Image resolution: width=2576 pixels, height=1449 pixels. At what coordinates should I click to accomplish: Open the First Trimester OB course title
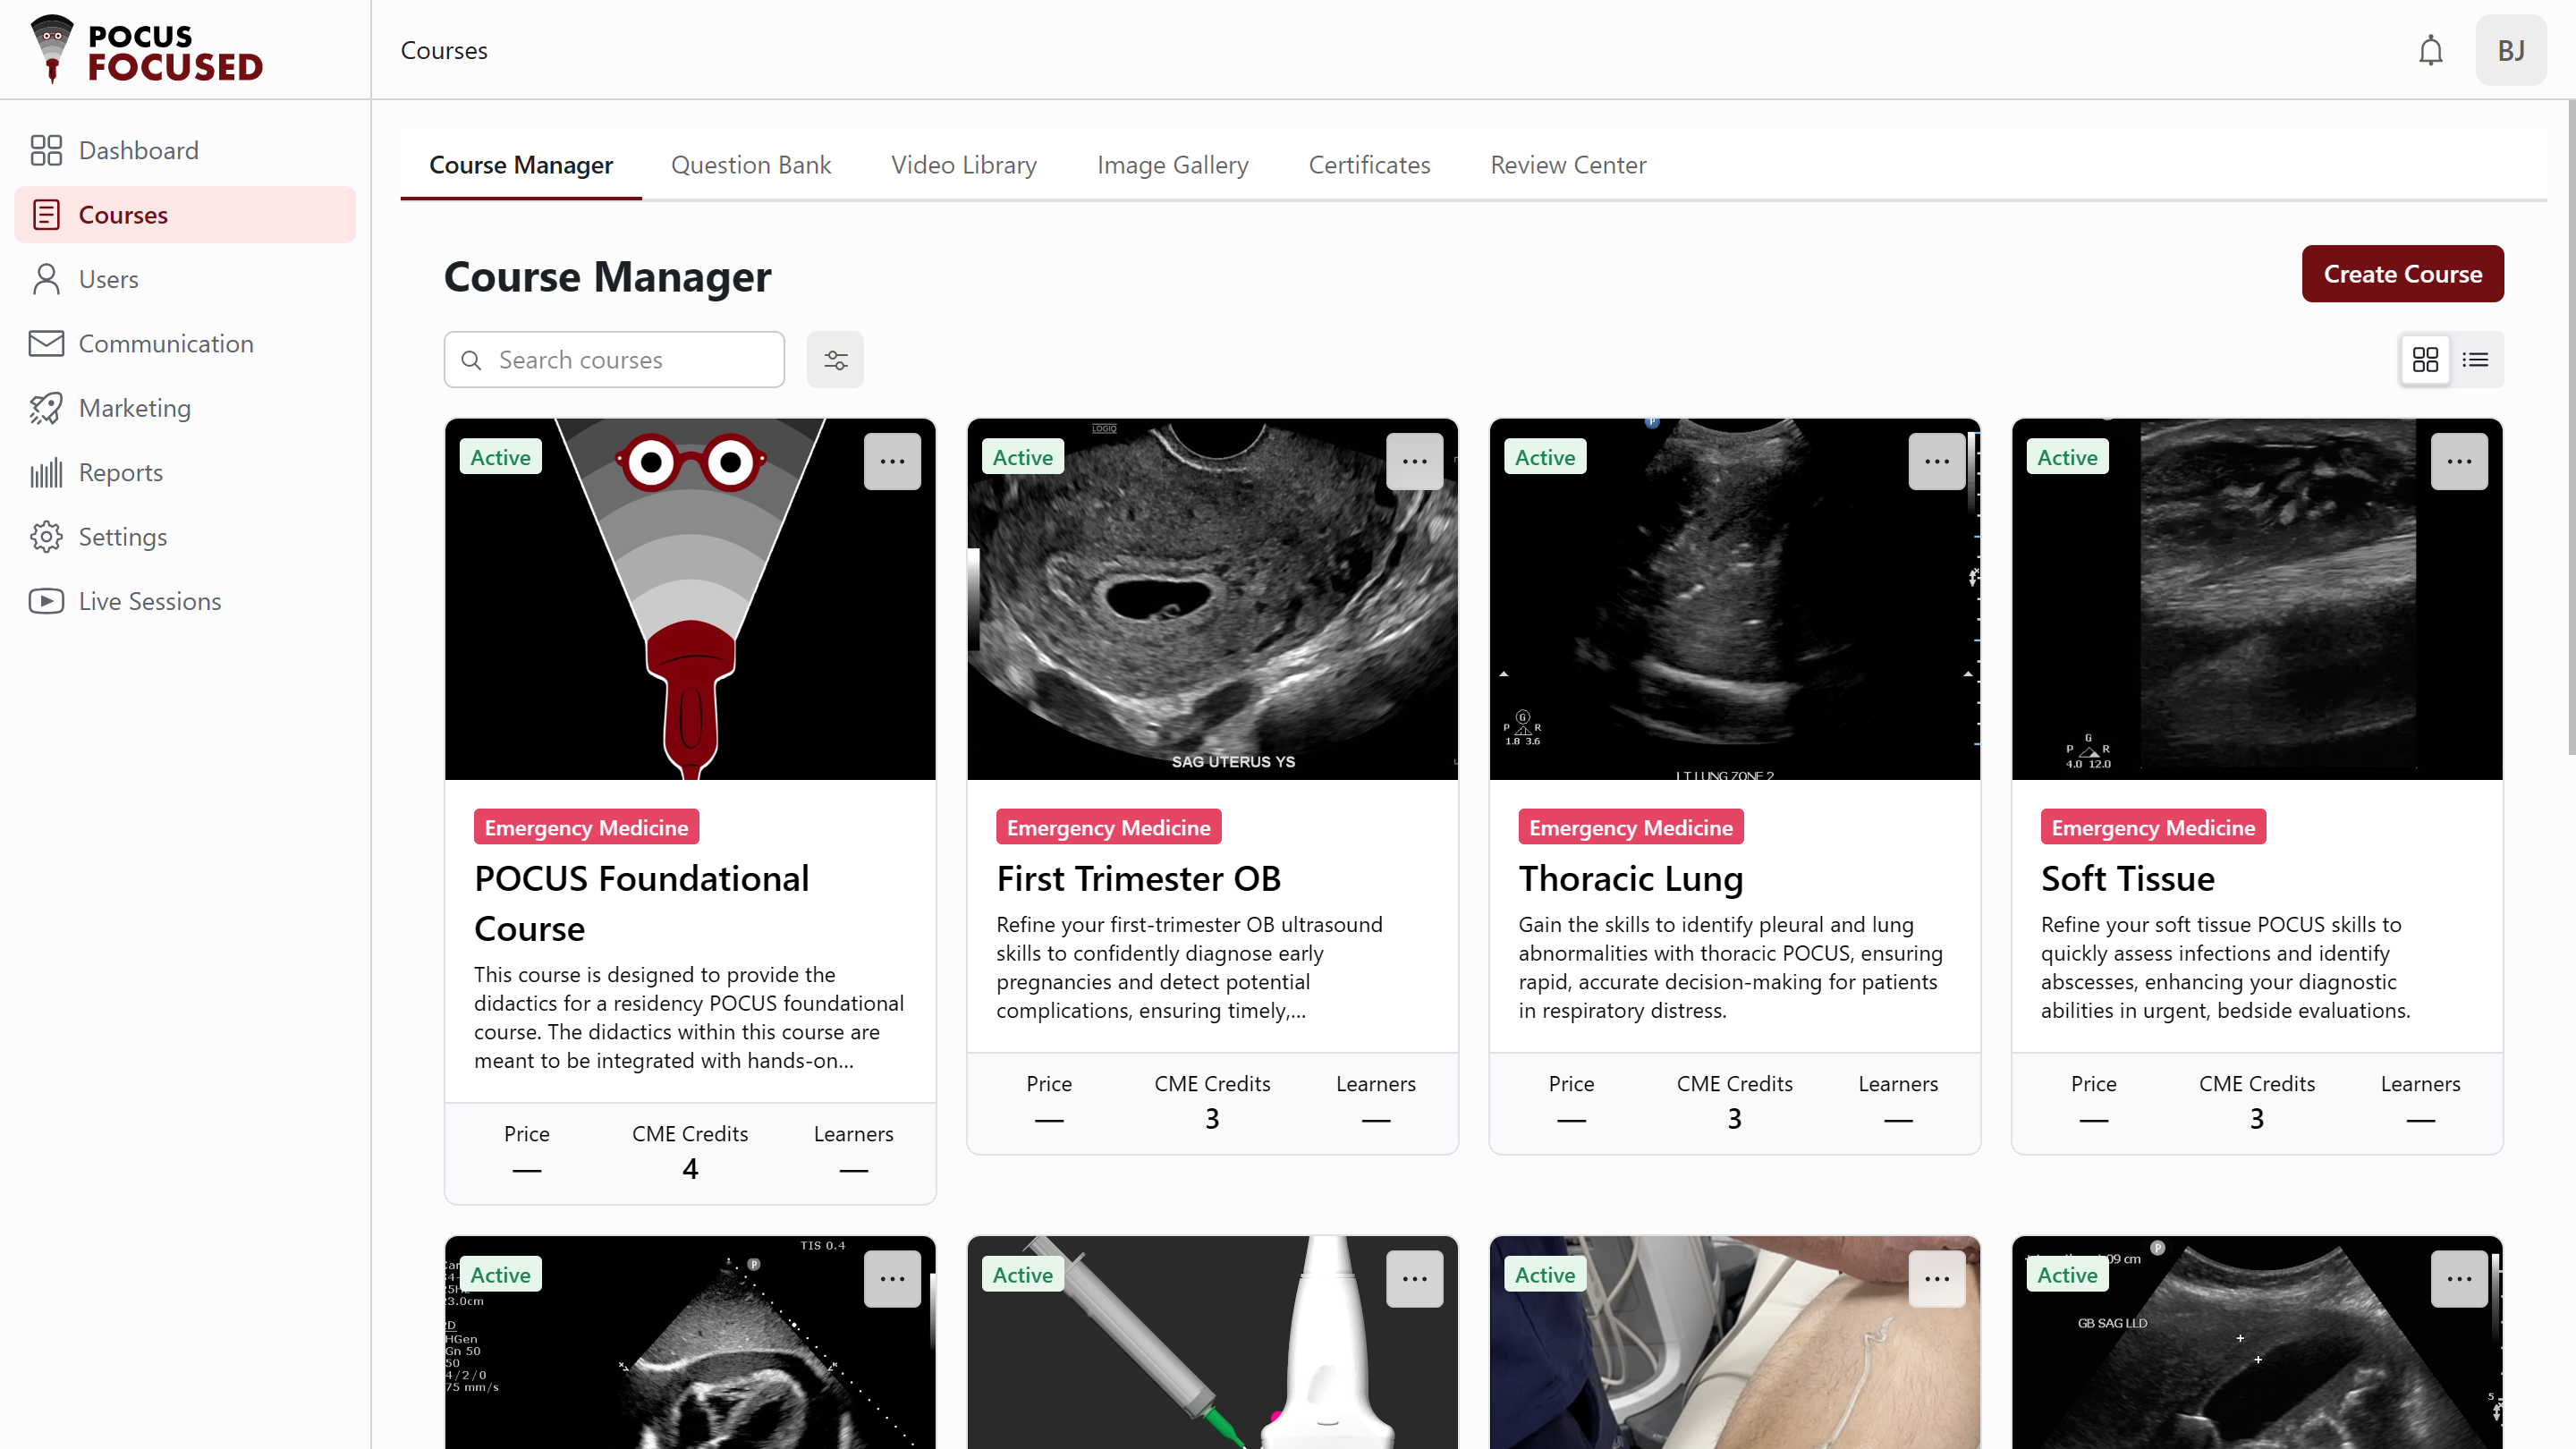click(x=1138, y=878)
